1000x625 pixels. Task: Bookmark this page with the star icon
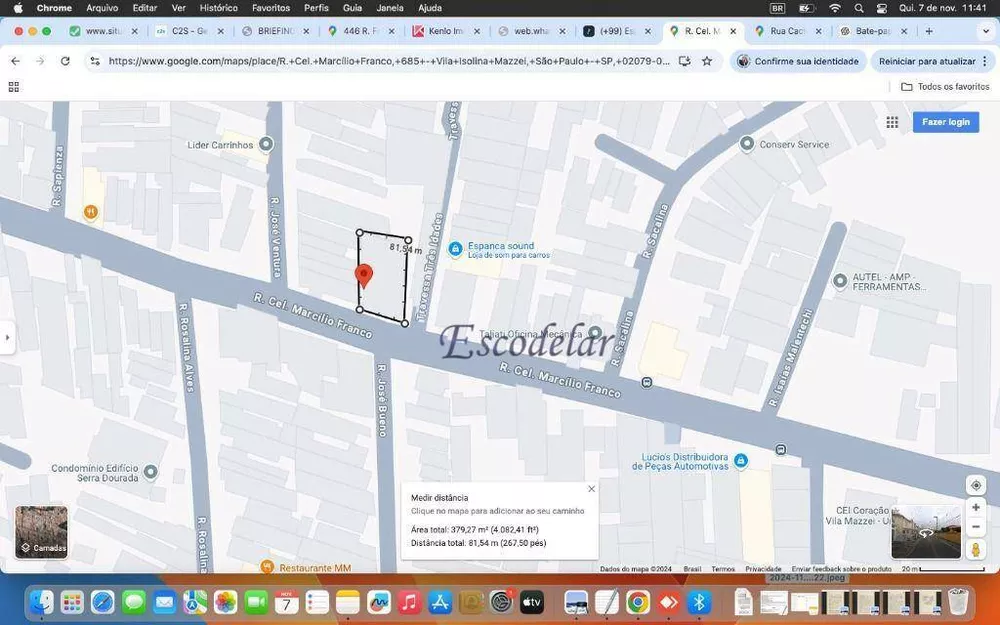pos(707,61)
